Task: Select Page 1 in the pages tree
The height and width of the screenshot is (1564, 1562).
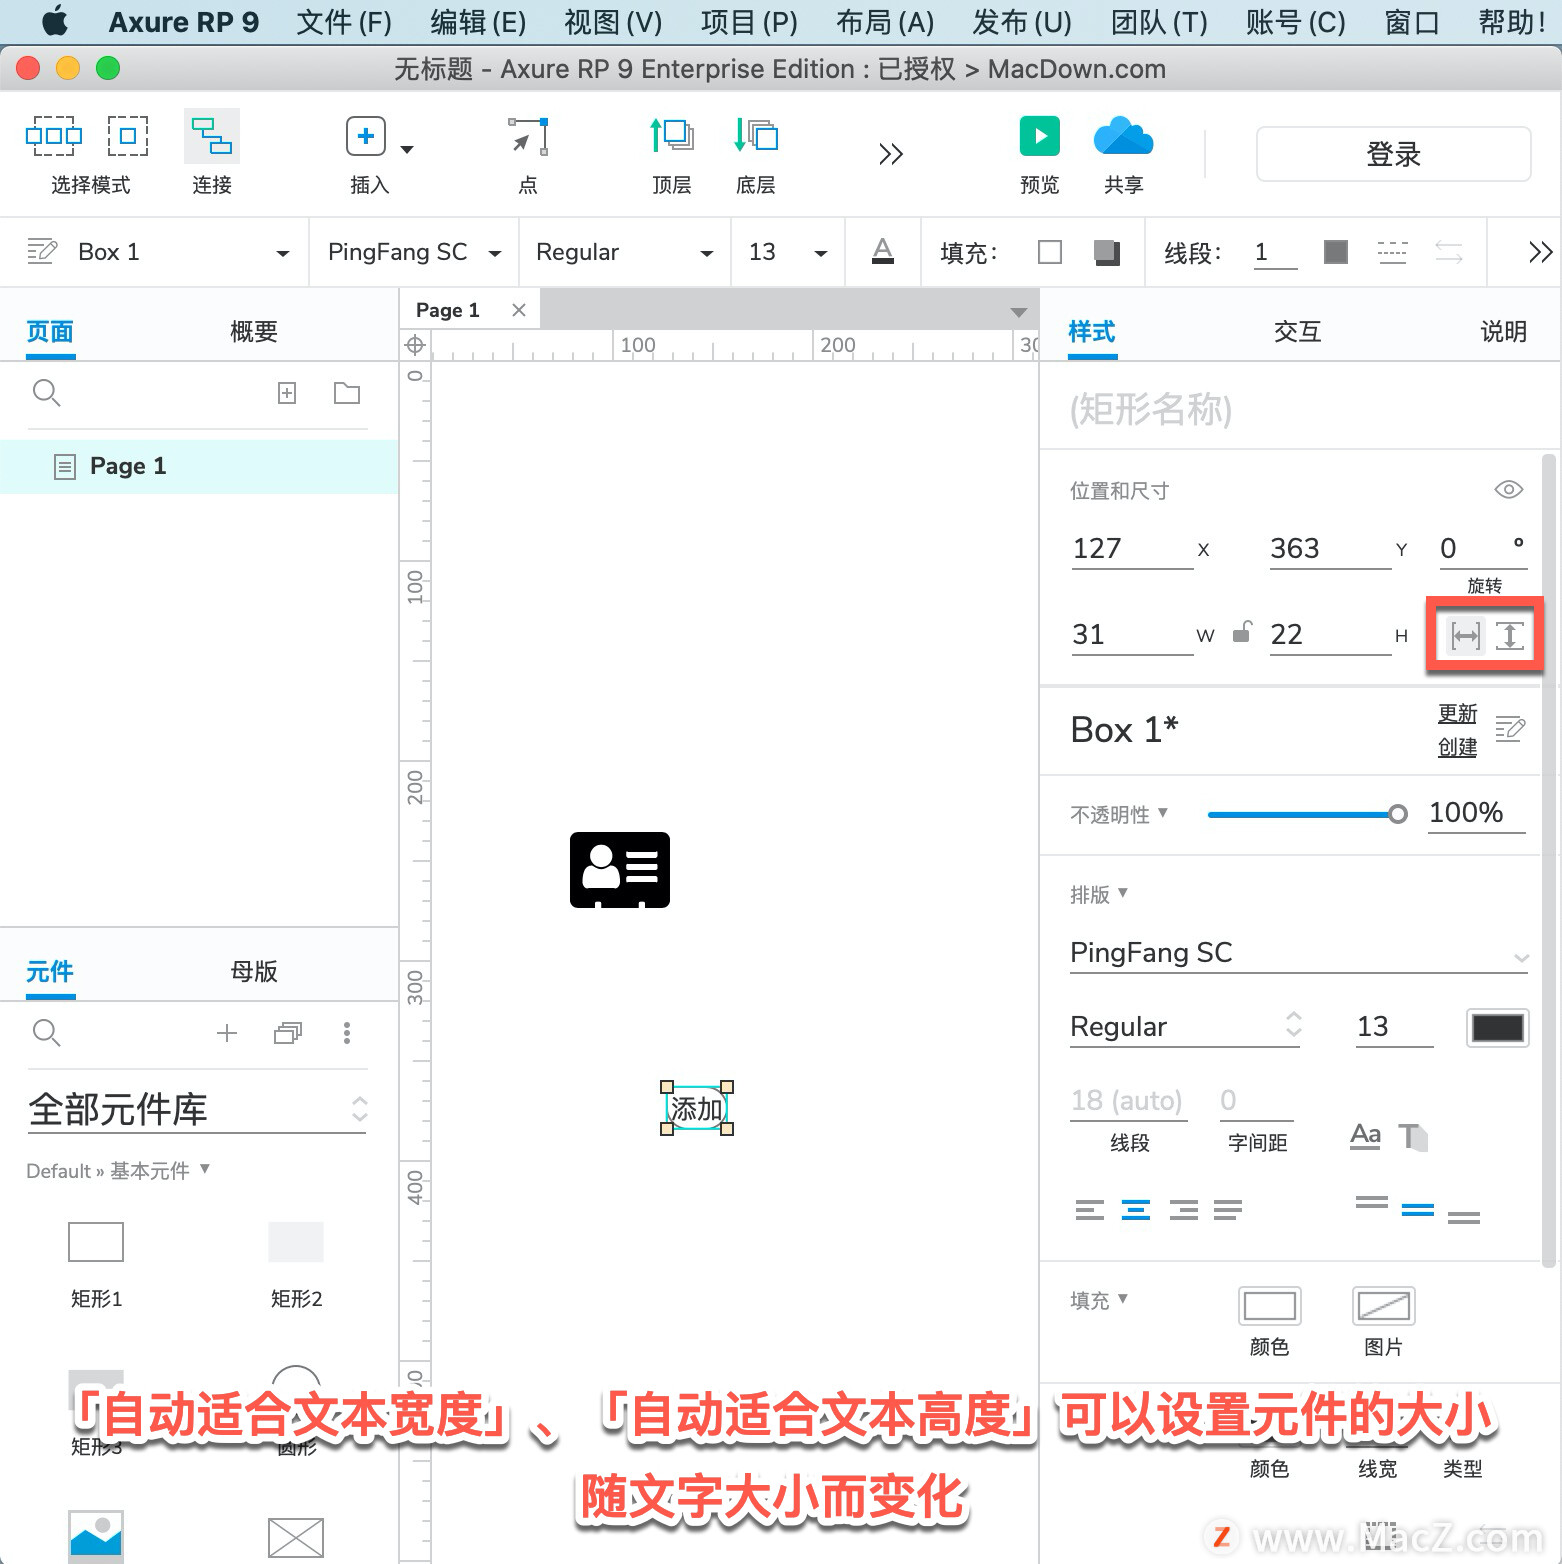Action: click(x=199, y=466)
